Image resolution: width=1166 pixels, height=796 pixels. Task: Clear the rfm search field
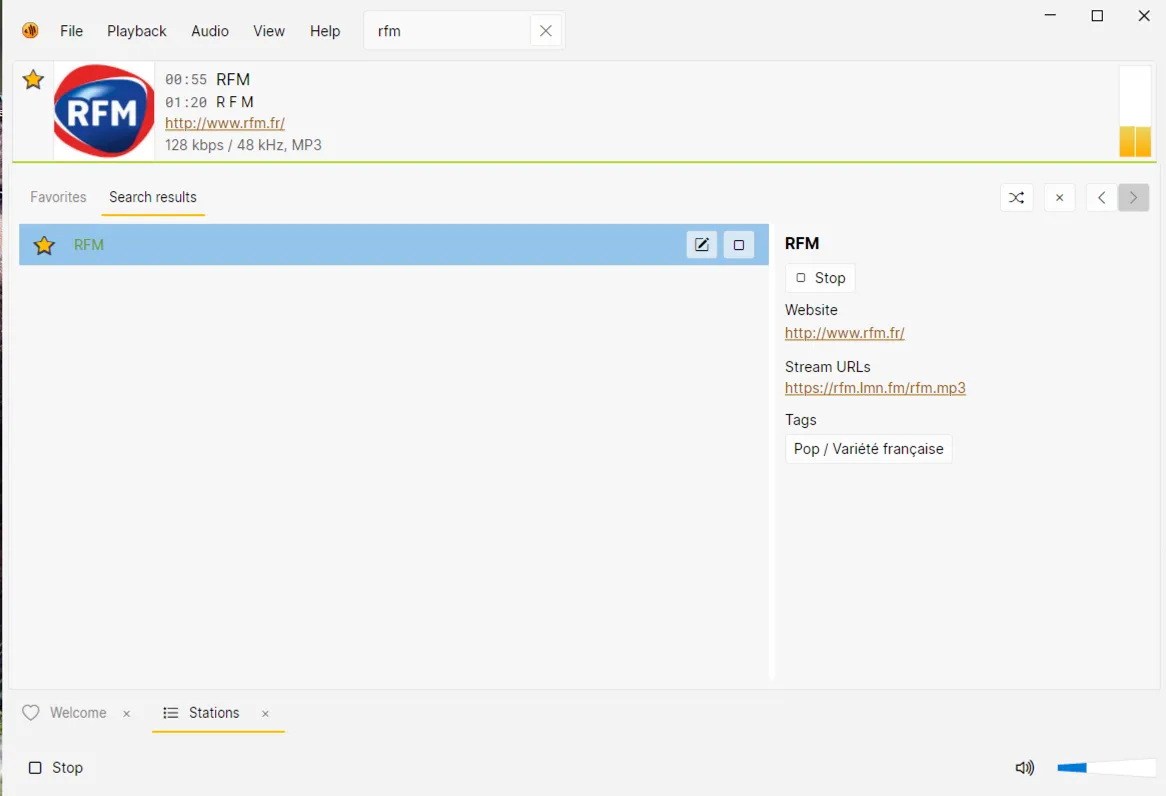(546, 31)
